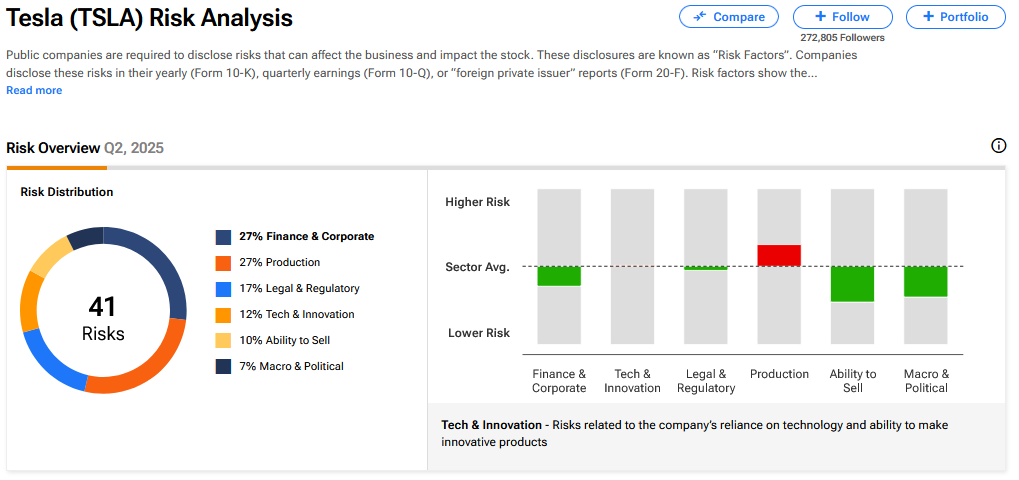Image resolution: width=1019 pixels, height=480 pixels.
Task: Click the green Macro & Political bar
Action: [926, 281]
